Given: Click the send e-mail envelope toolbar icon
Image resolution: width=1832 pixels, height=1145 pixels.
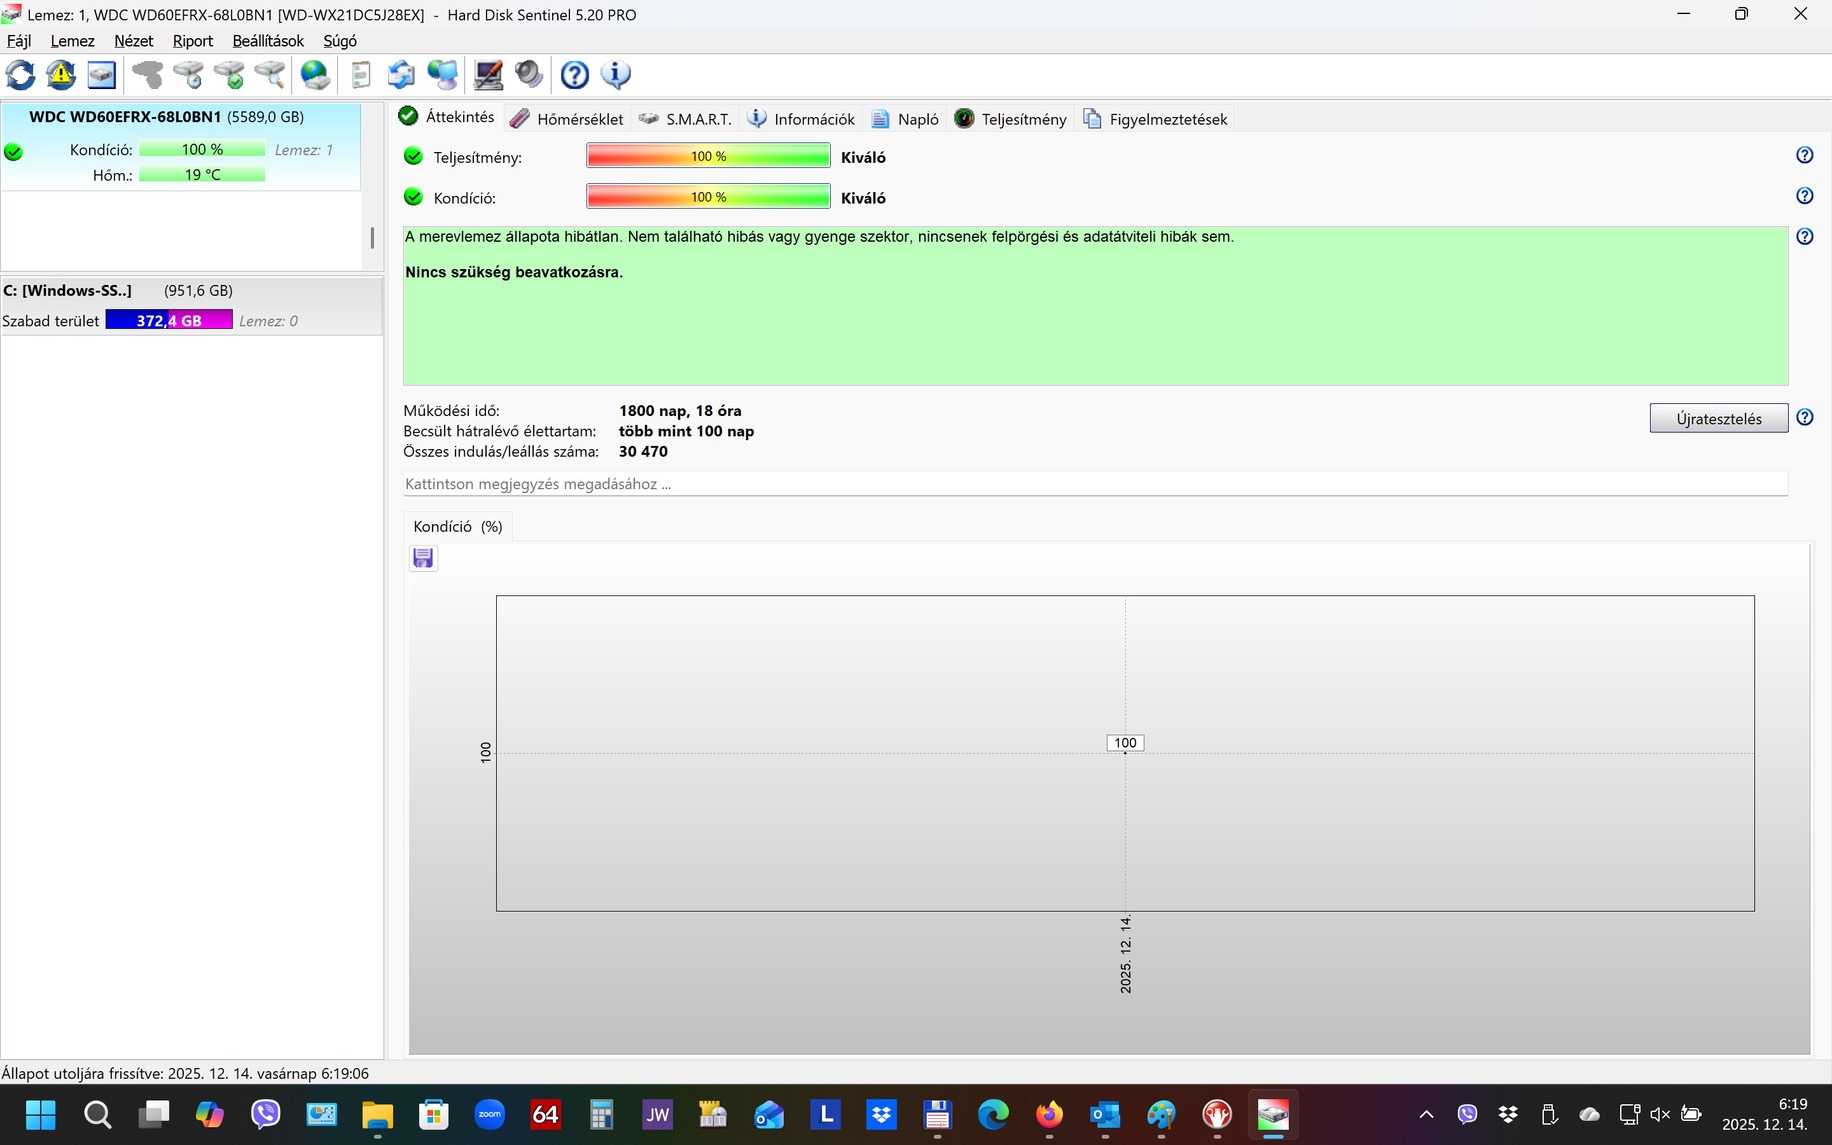Looking at the screenshot, I should (x=401, y=75).
